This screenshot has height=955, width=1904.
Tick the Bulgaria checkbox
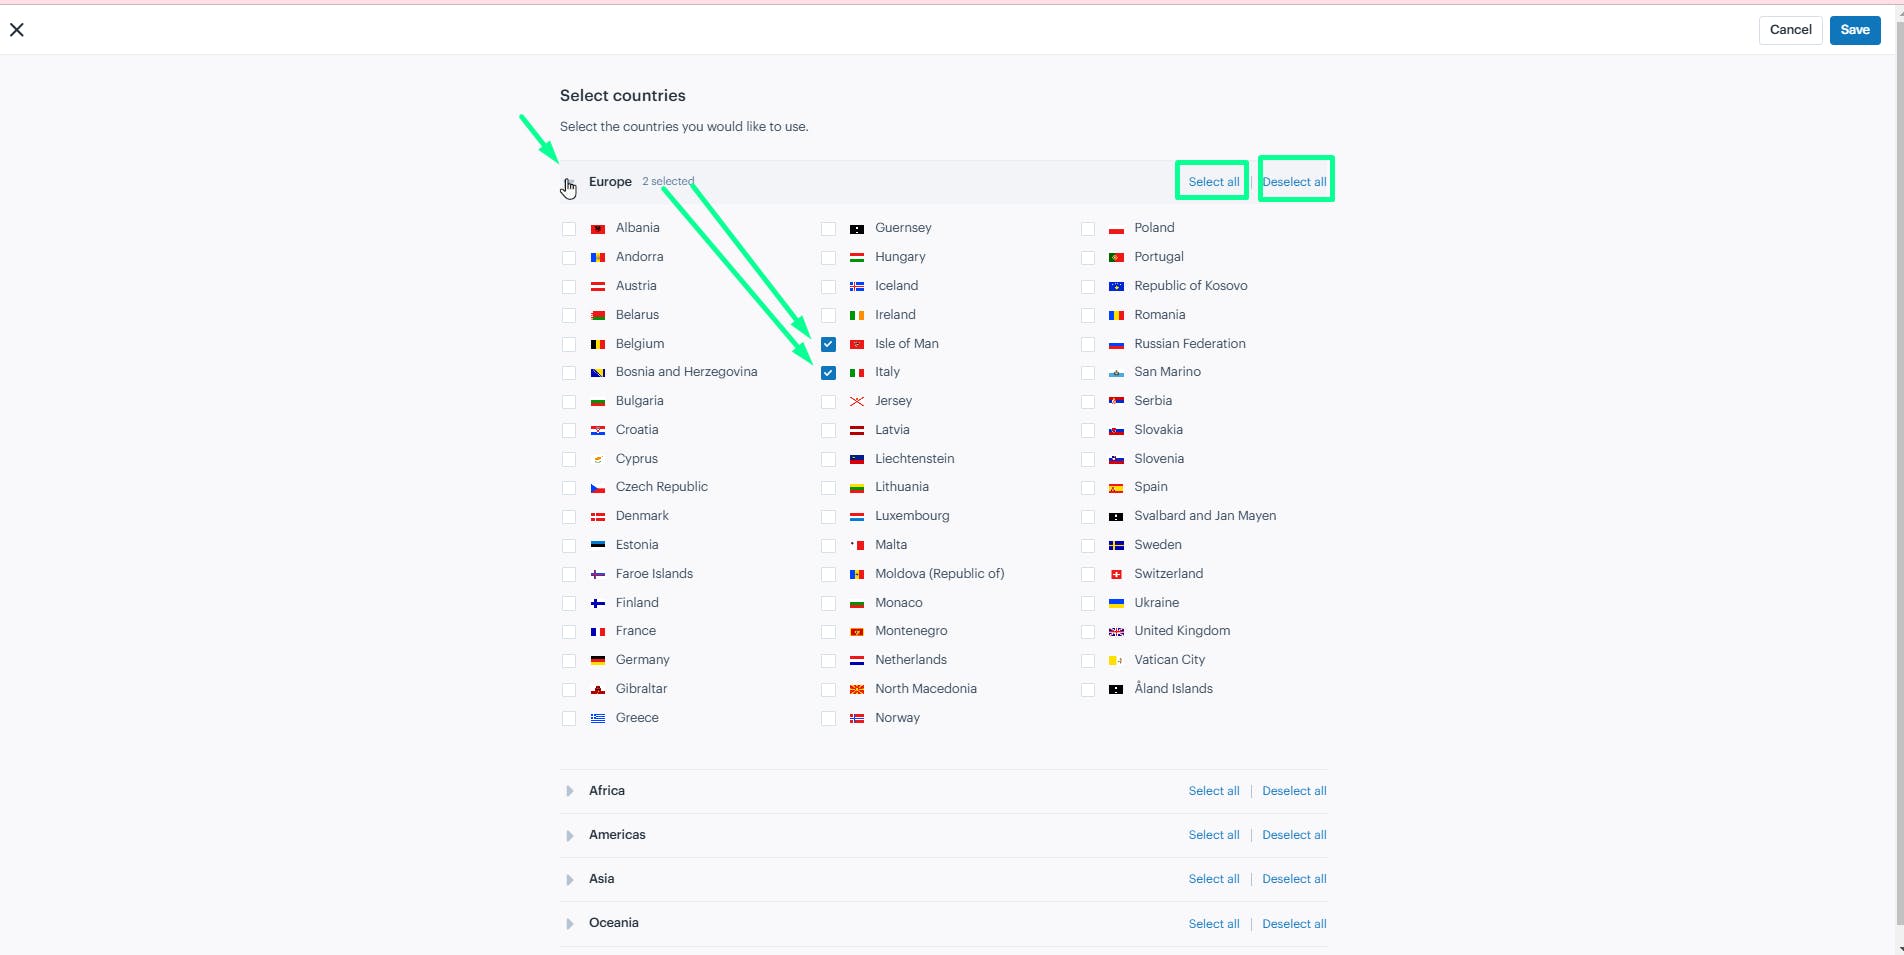(569, 402)
